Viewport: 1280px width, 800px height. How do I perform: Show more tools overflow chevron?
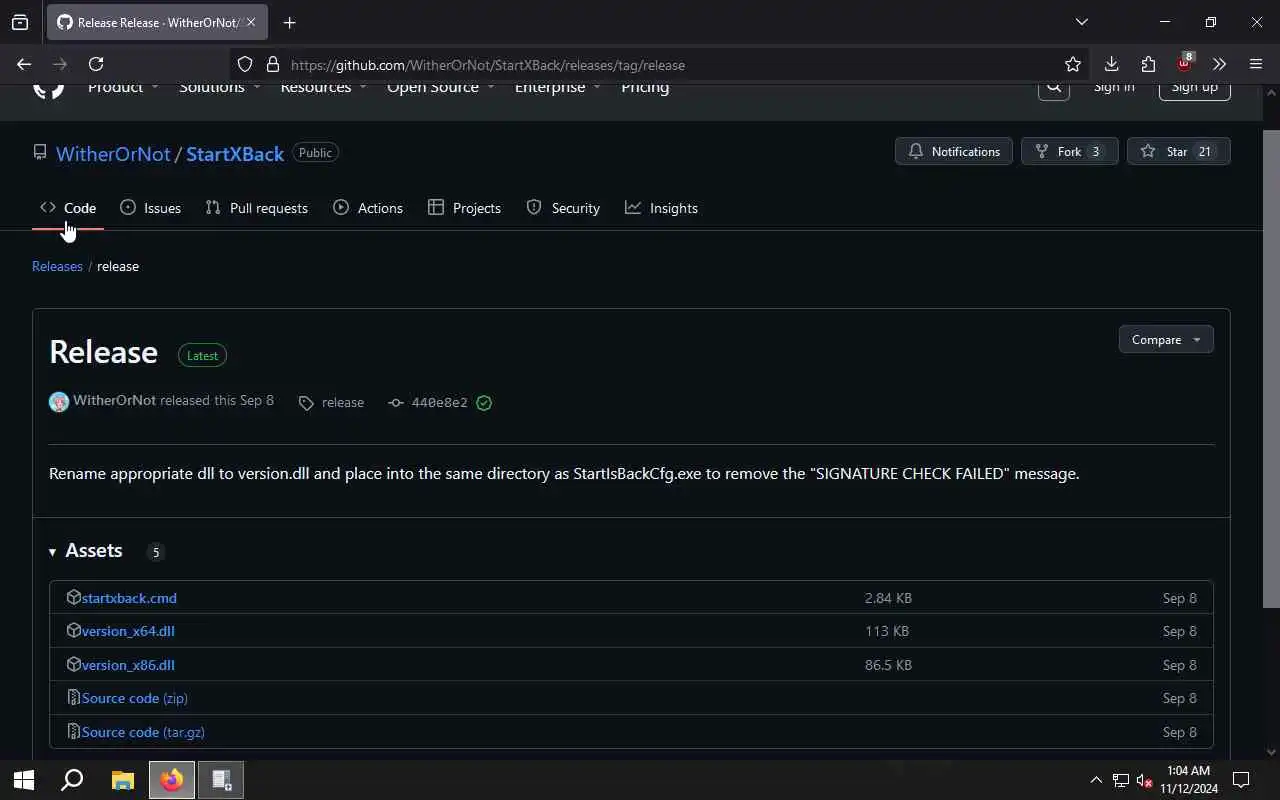point(1219,64)
